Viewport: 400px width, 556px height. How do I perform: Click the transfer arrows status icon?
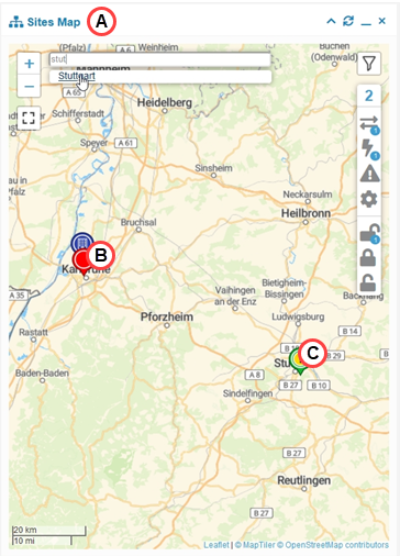[369, 124]
